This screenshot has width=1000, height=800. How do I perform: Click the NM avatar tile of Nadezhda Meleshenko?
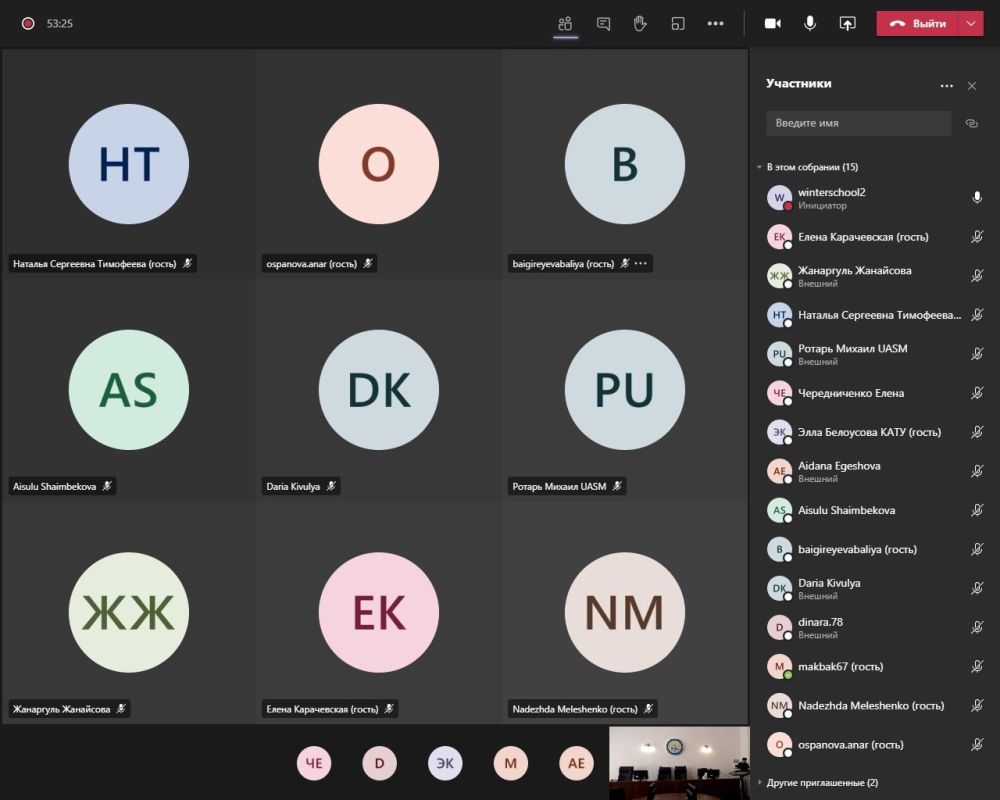625,612
